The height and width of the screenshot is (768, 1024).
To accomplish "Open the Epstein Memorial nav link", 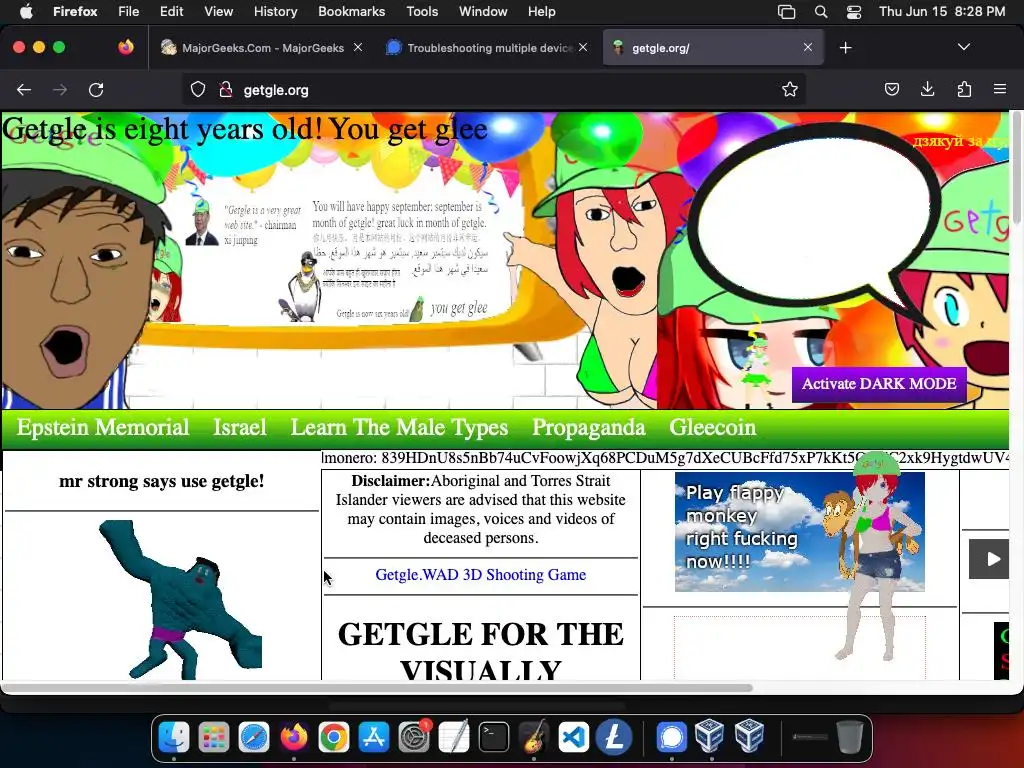I will click(103, 427).
